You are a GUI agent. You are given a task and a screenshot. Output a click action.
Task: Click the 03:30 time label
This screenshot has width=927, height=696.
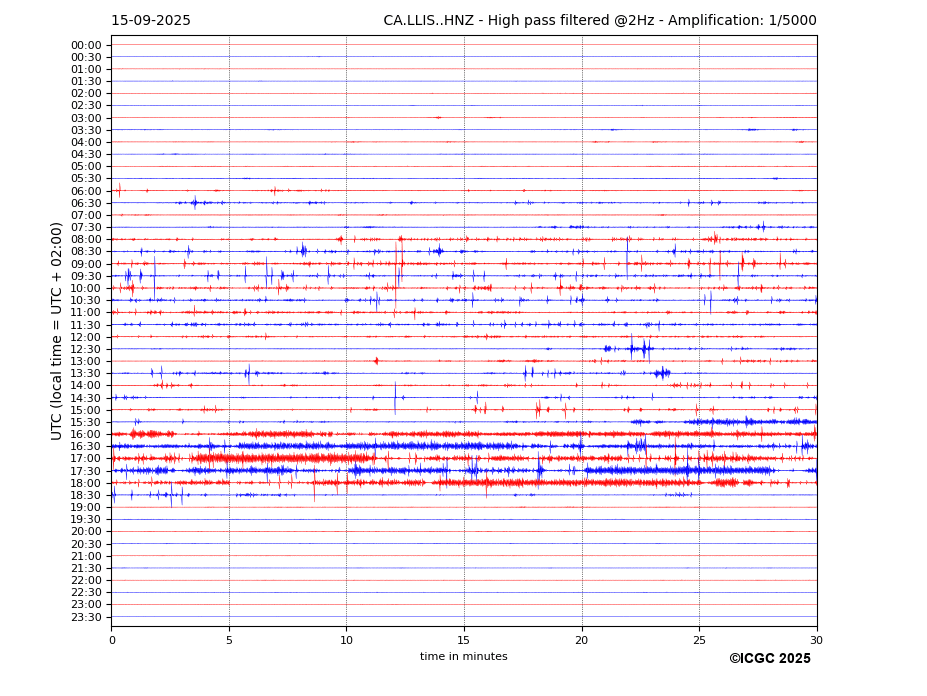tap(86, 130)
